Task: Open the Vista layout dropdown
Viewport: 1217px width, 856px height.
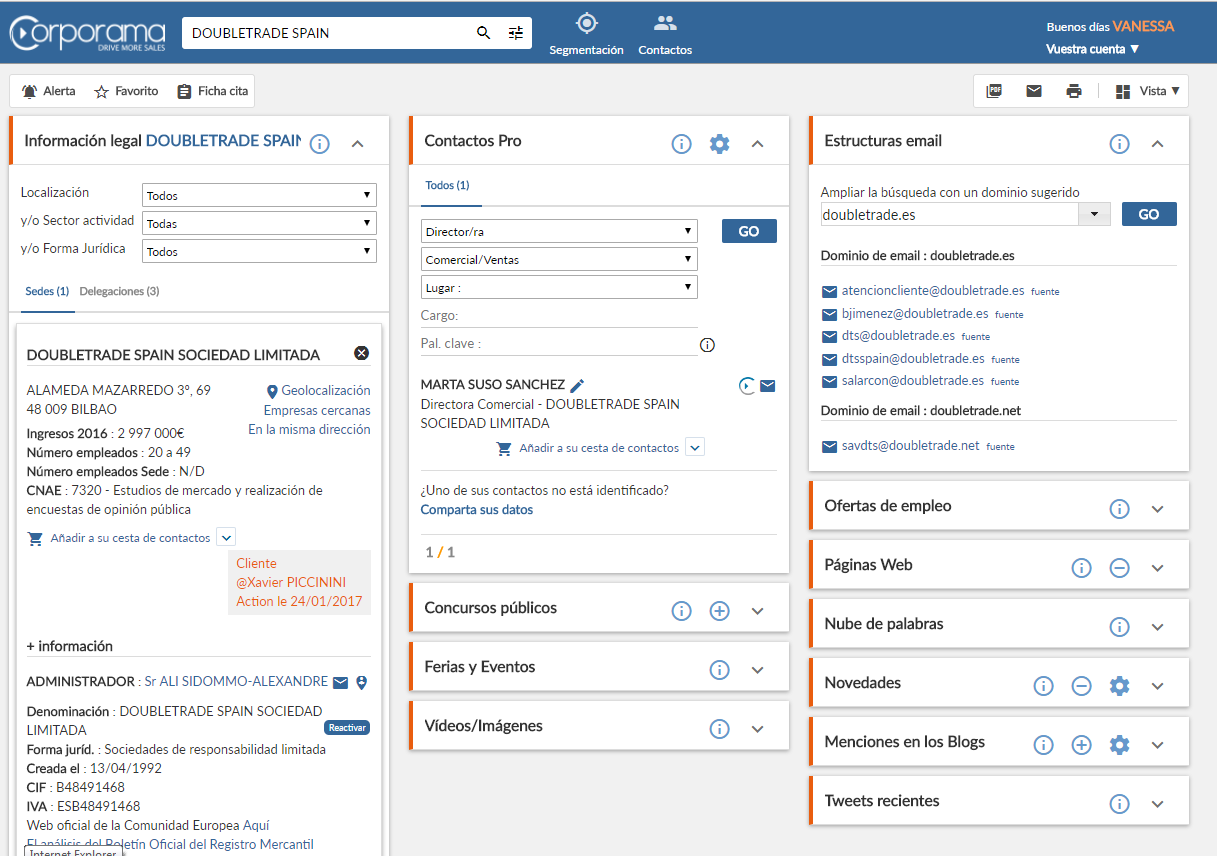Action: pos(1148,91)
